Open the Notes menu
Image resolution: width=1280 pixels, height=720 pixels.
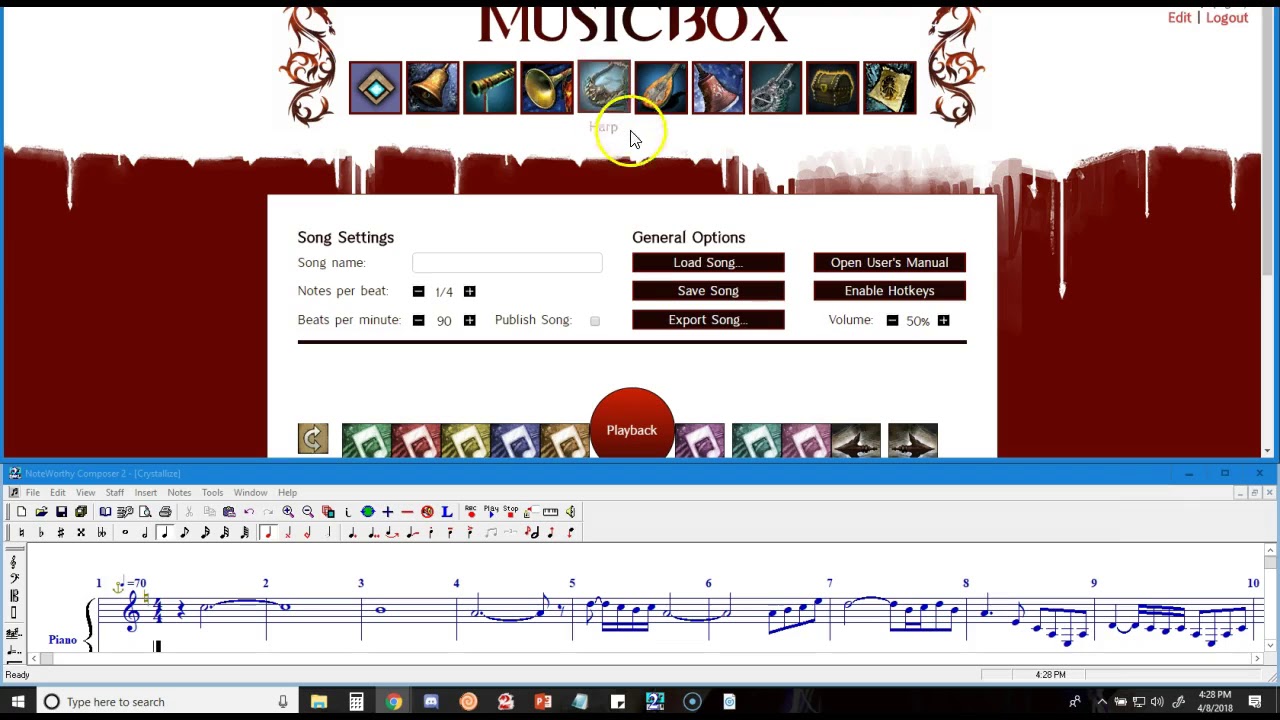pos(179,492)
